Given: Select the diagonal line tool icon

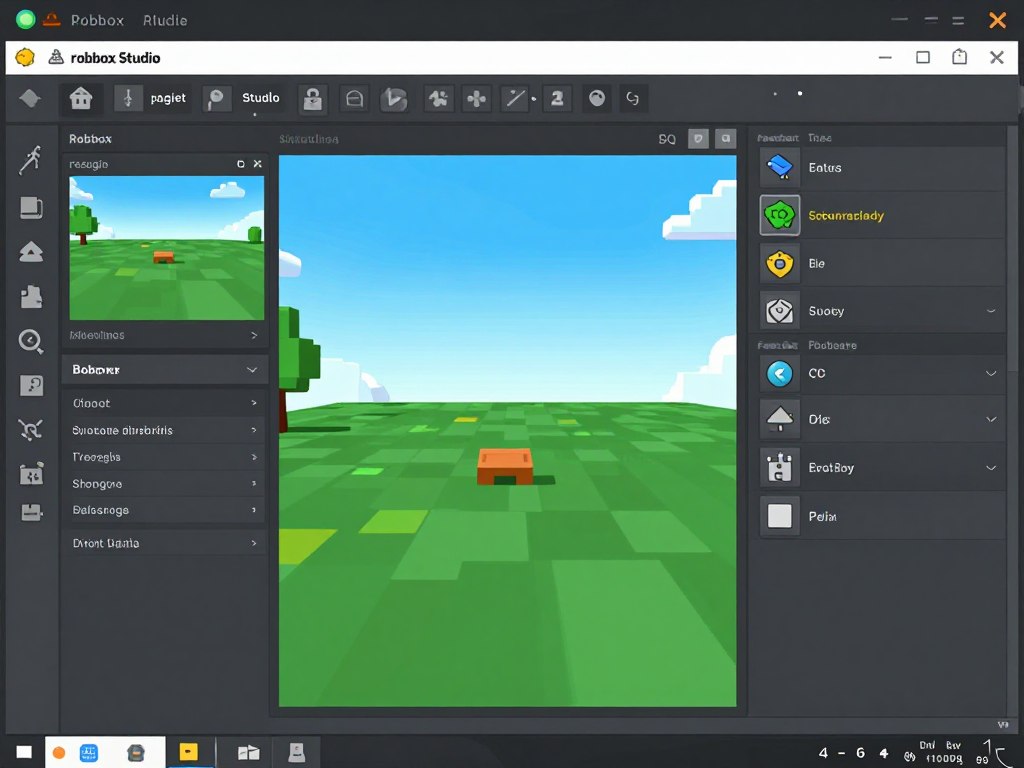Looking at the screenshot, I should pyautogui.click(x=515, y=99).
